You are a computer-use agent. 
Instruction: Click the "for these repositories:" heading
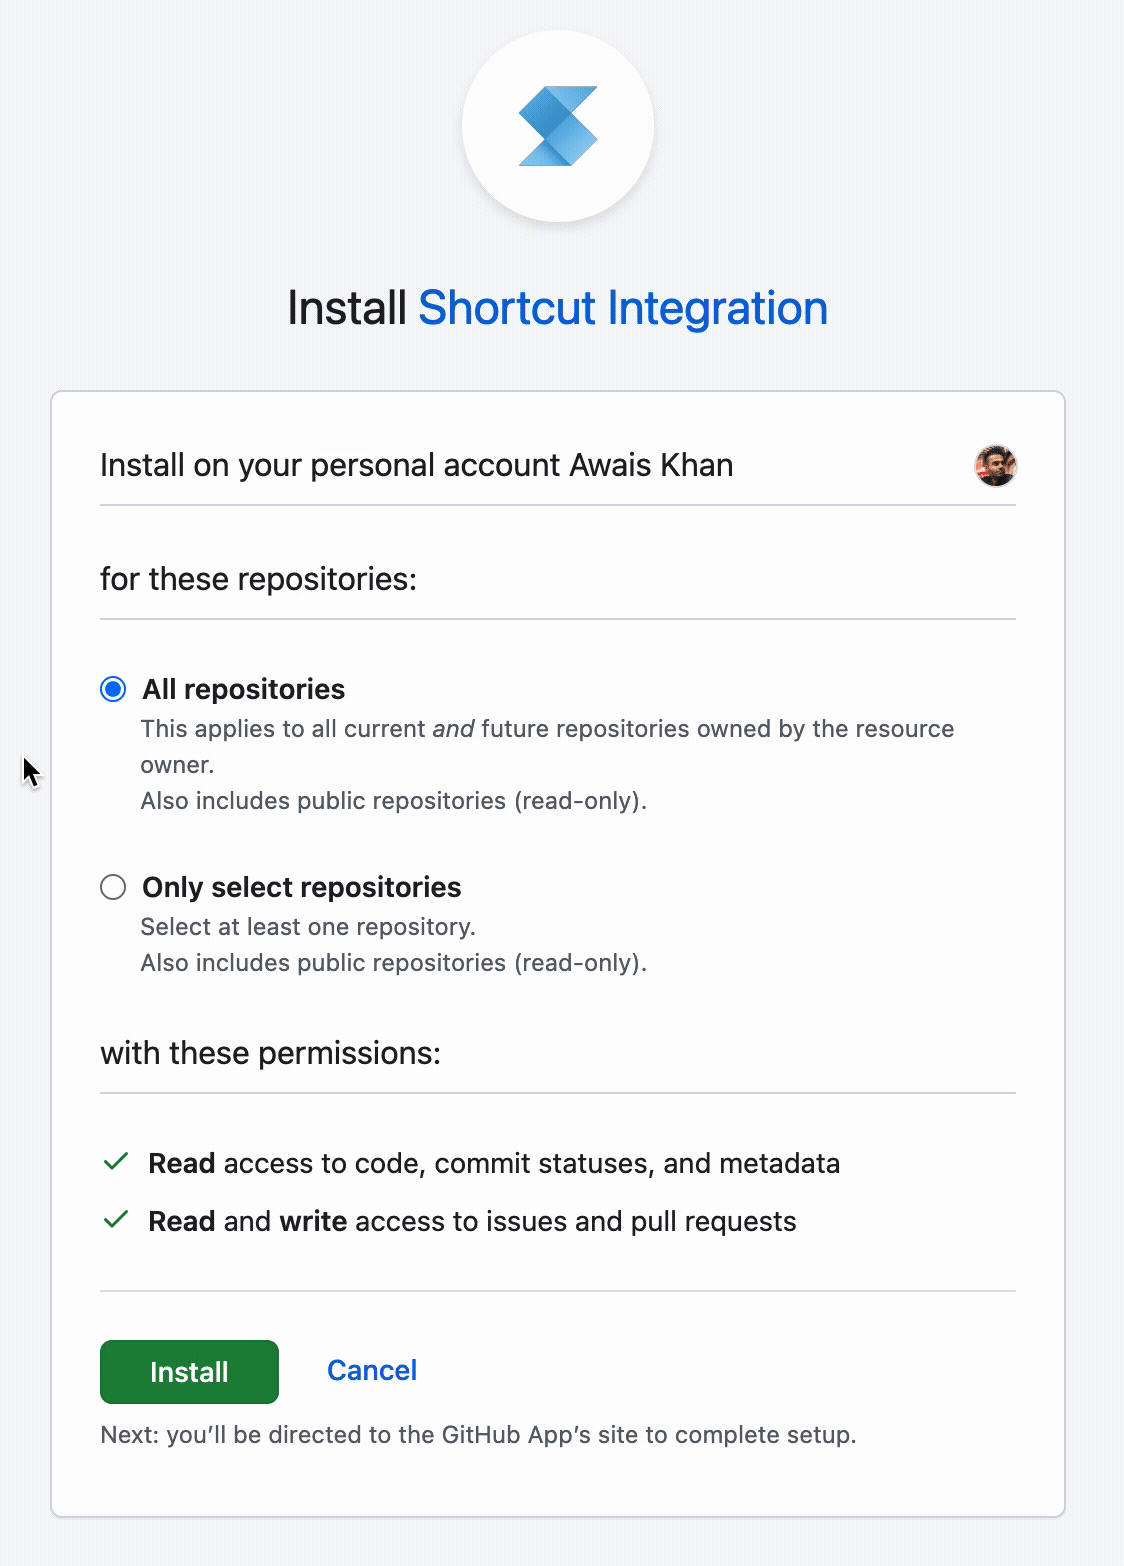pyautogui.click(x=258, y=579)
